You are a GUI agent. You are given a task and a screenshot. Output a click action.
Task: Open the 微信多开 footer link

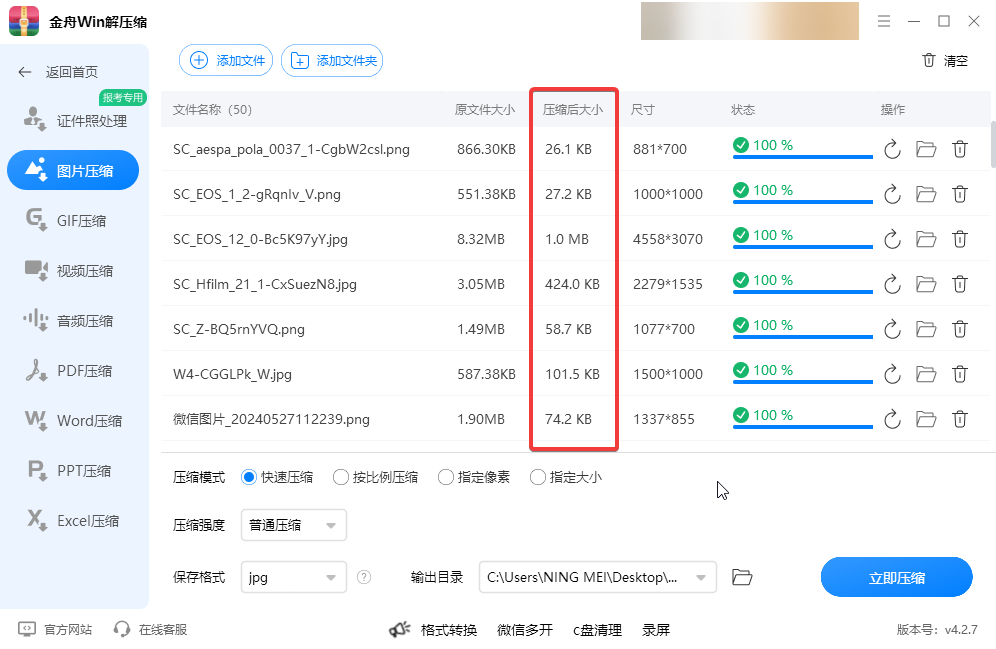[x=525, y=630]
